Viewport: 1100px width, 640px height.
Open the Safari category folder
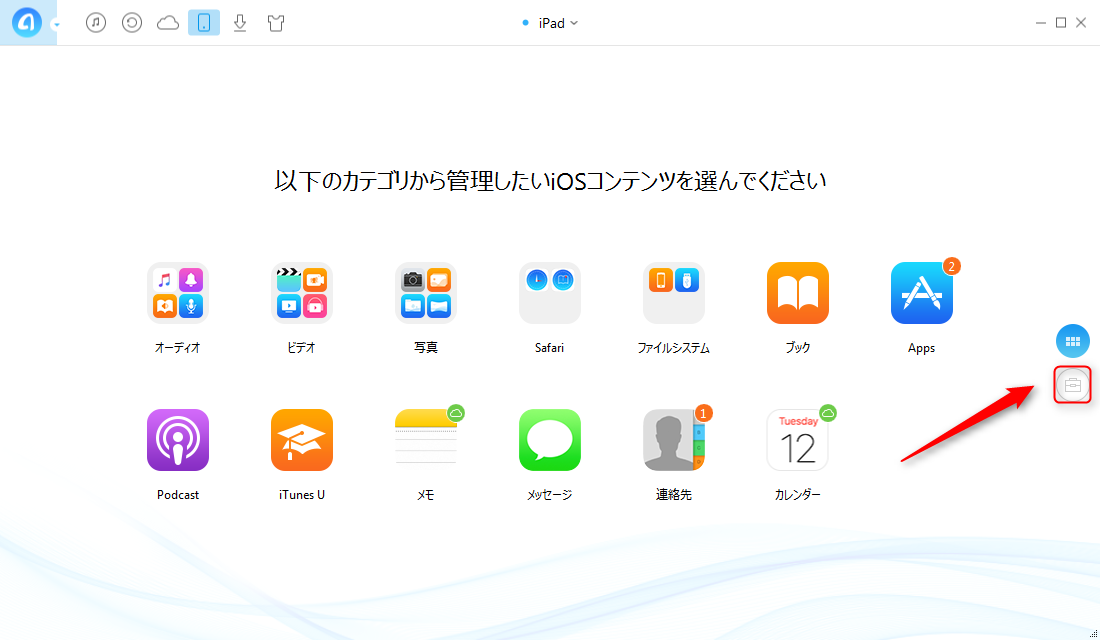[x=550, y=293]
